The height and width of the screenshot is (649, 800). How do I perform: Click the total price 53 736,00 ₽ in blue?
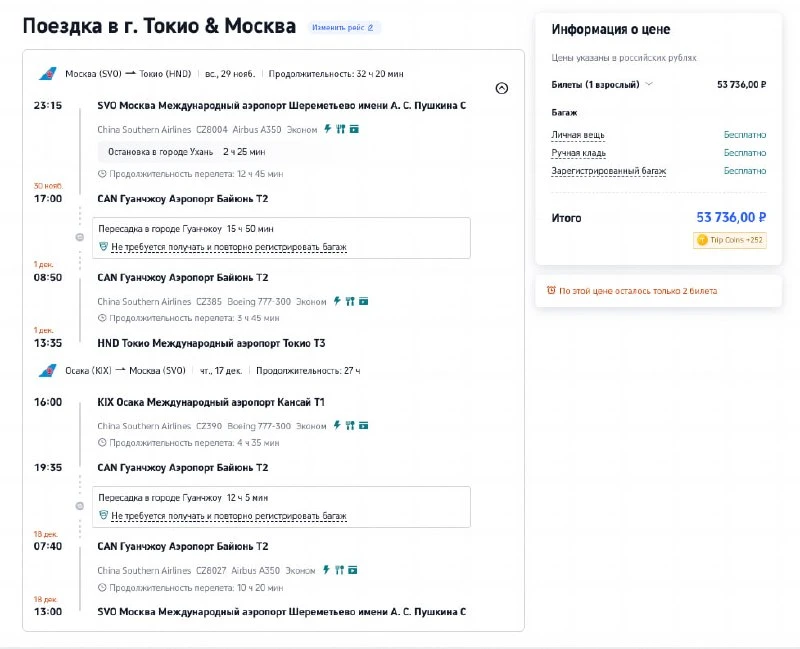[731, 217]
